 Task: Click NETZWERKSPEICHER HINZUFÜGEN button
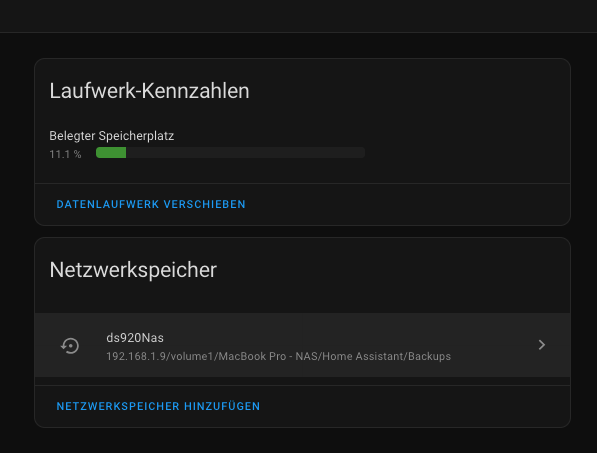[x=158, y=406]
